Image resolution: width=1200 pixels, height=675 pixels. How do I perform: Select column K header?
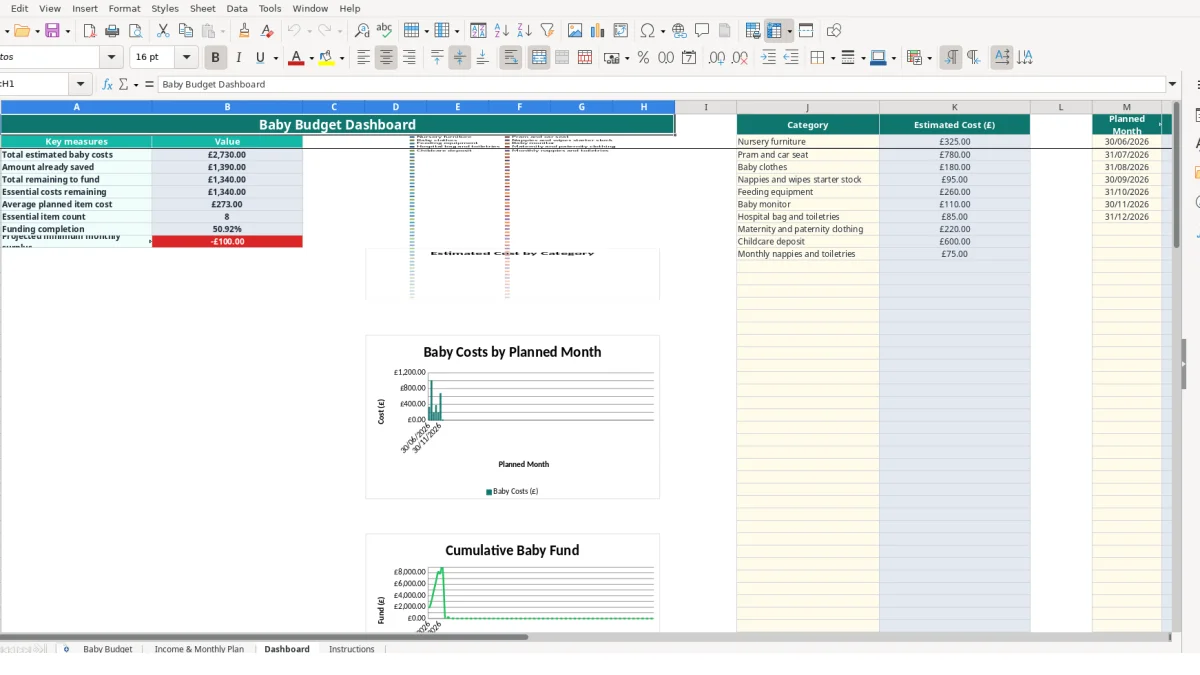click(955, 107)
